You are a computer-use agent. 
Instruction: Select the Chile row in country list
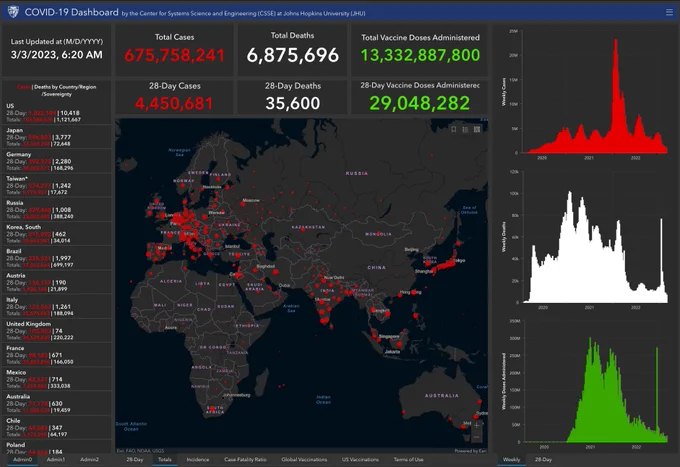[x=57, y=428]
